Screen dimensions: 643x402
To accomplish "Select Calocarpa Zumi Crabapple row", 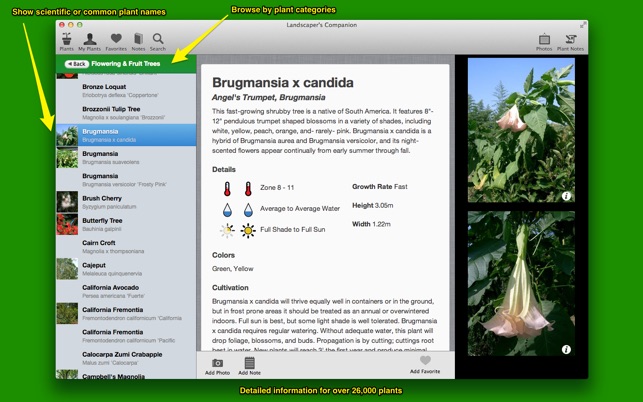I will coord(126,358).
